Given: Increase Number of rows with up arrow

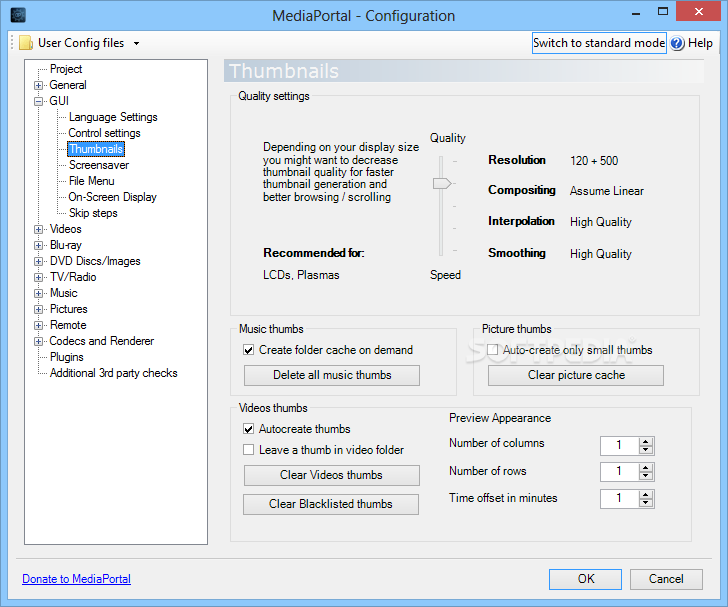Looking at the screenshot, I should tap(646, 468).
